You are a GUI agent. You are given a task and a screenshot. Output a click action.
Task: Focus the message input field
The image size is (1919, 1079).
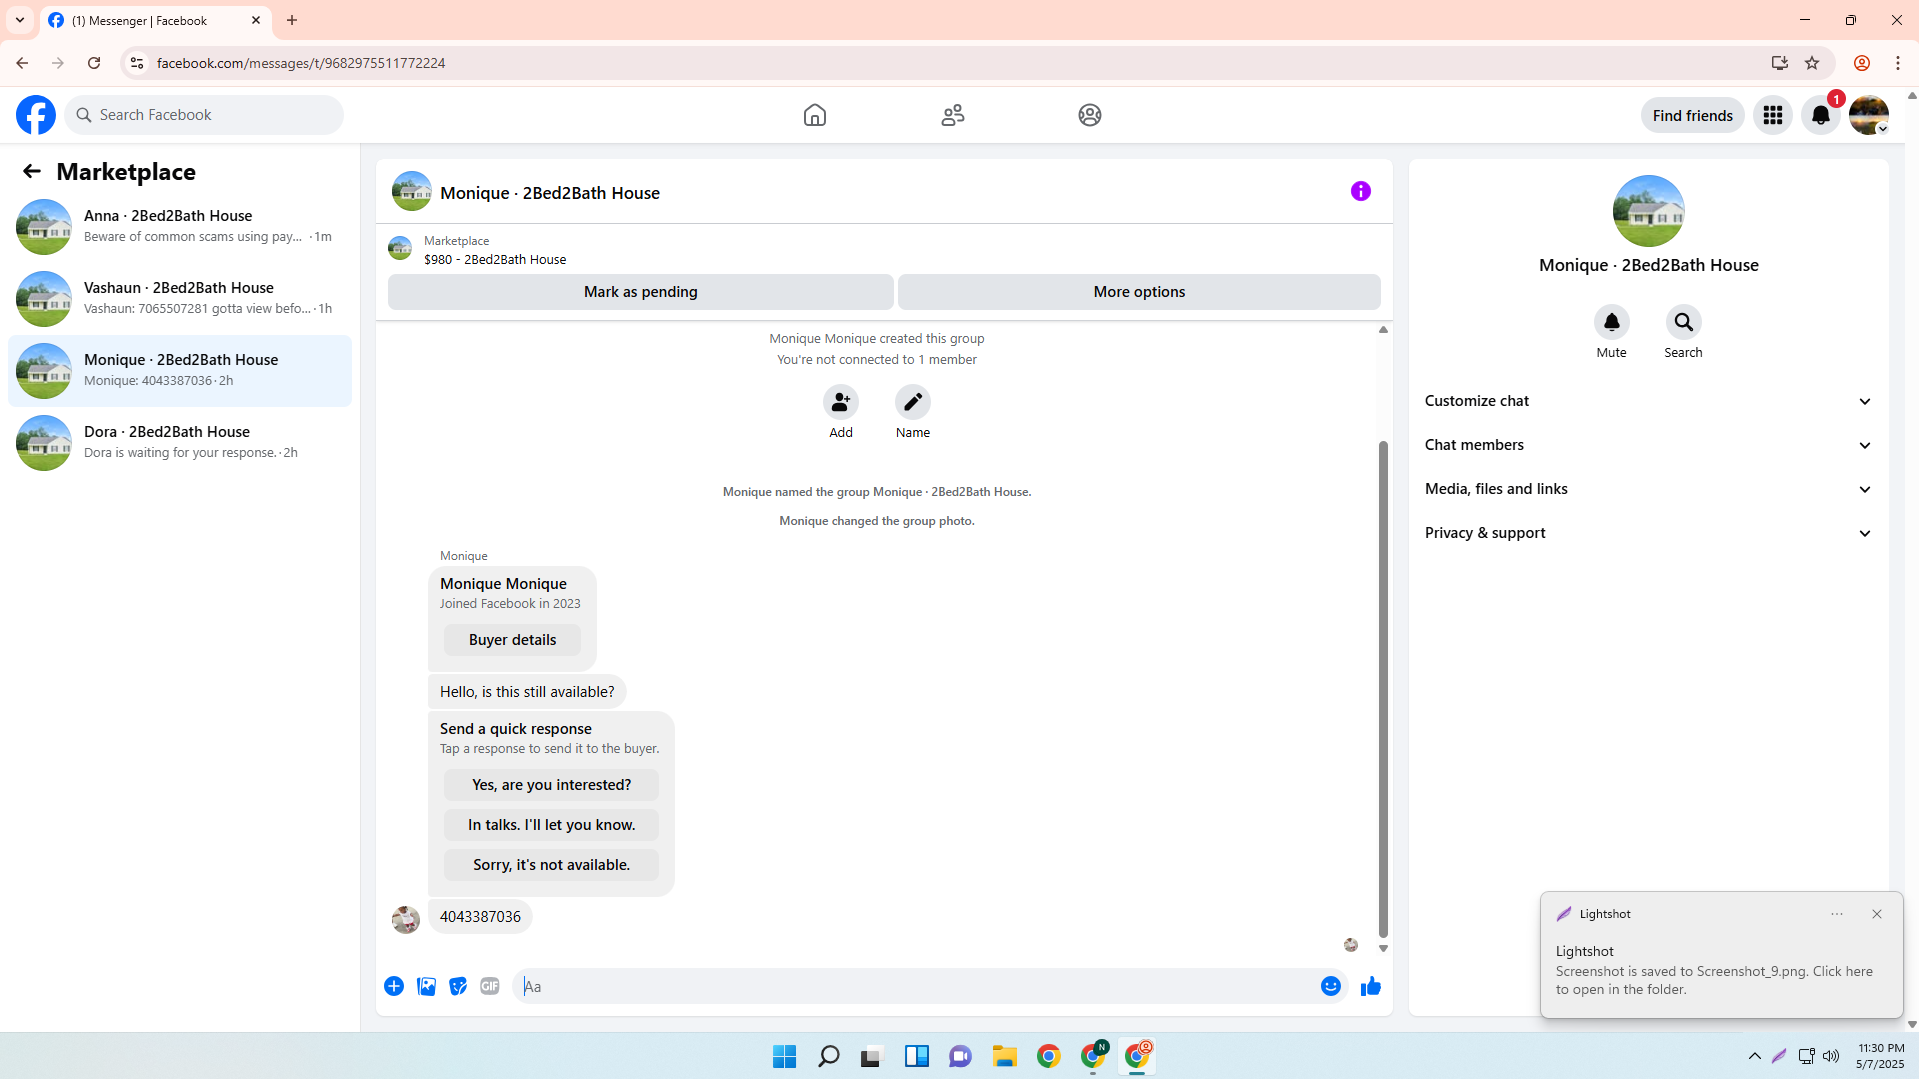point(915,986)
